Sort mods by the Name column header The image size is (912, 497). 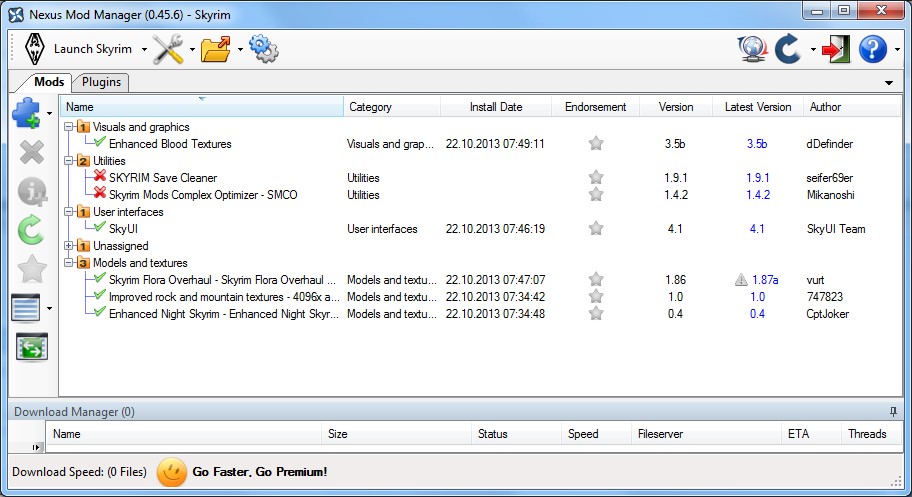click(202, 106)
